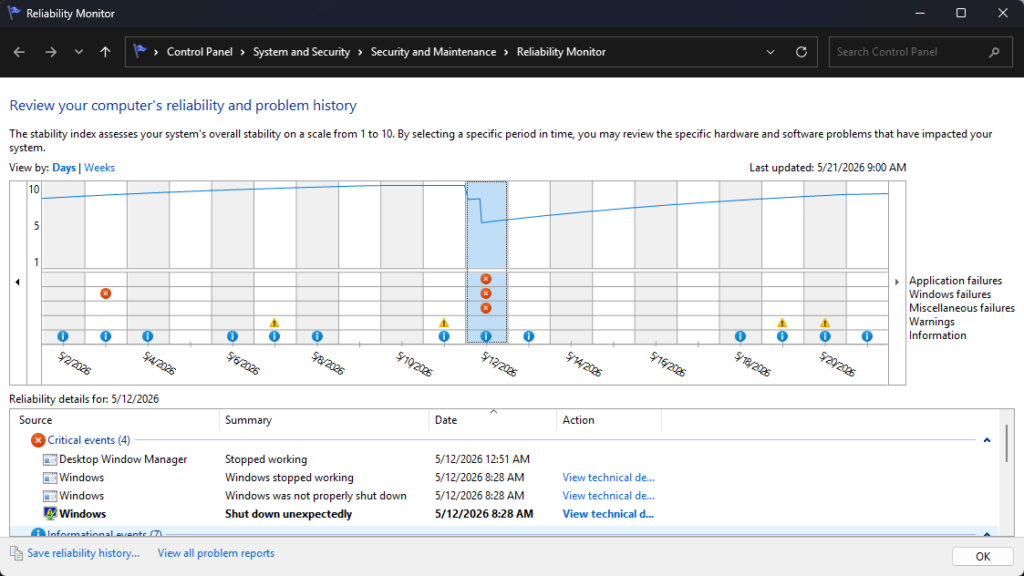Go forward with the forward arrow
The image size is (1024, 576).
(50, 52)
